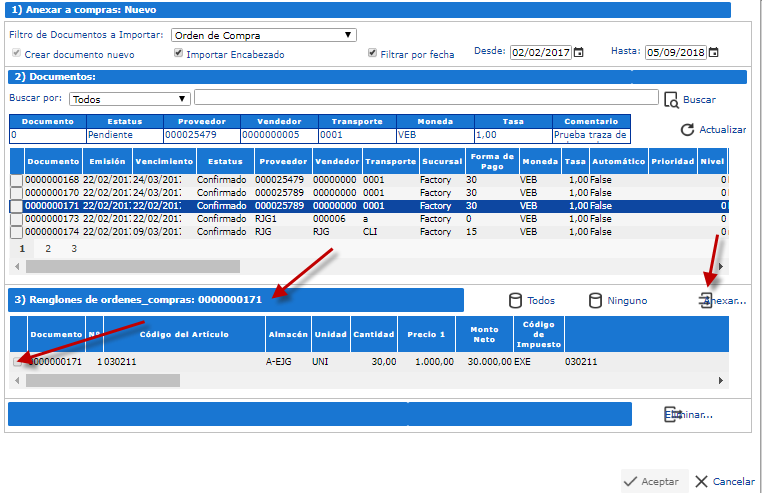Go to page 3 of documents
Viewport: 762px width, 493px height.
click(73, 248)
